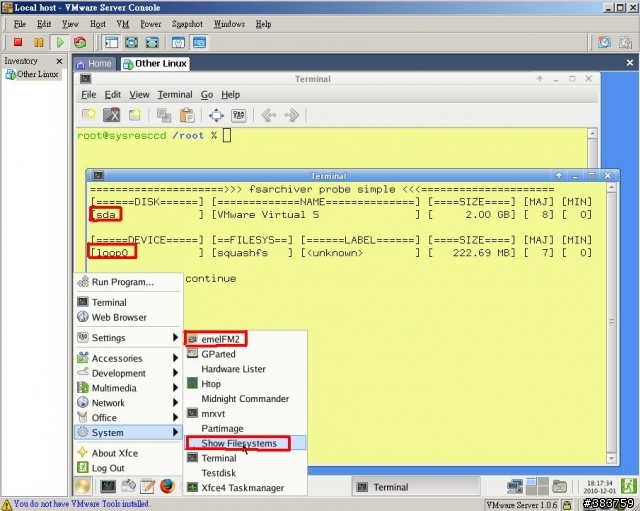Launch GParted from the System submenu
The image size is (640, 511).
pos(245,354)
